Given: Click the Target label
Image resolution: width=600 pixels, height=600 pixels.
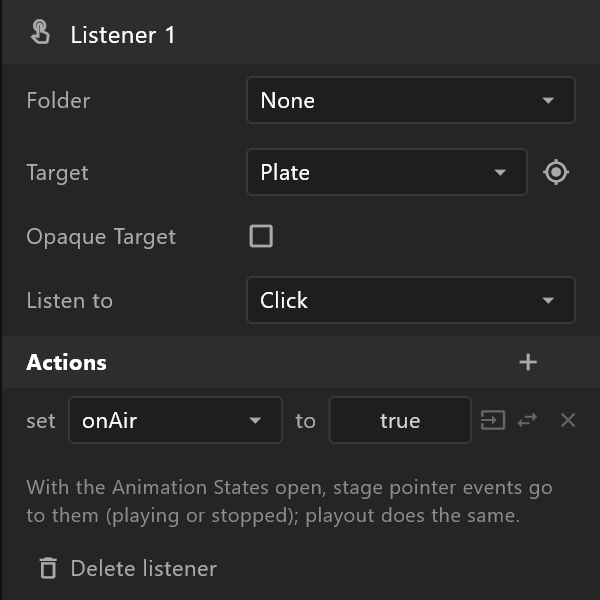Looking at the screenshot, I should click(x=57, y=173).
